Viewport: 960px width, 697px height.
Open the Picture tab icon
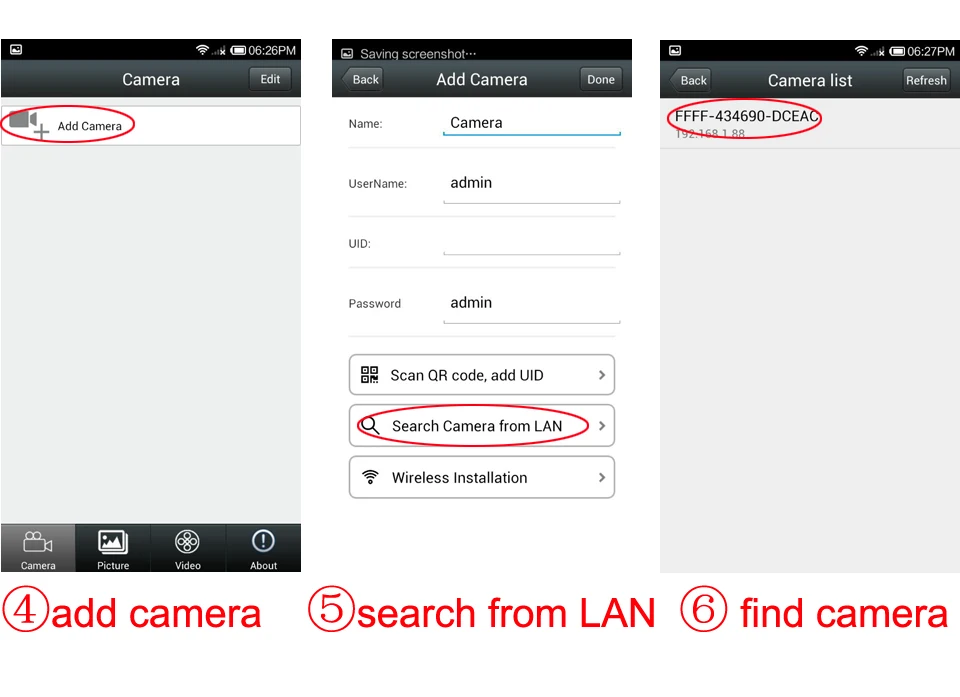tap(113, 541)
